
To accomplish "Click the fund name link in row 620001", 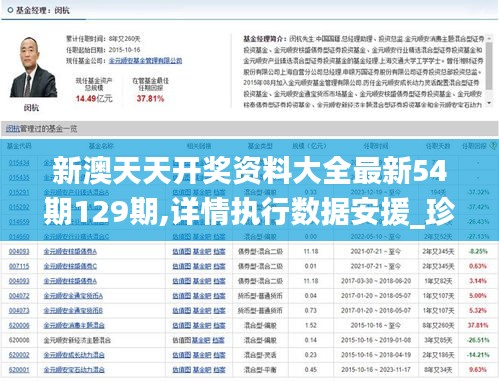I will point(74,370).
